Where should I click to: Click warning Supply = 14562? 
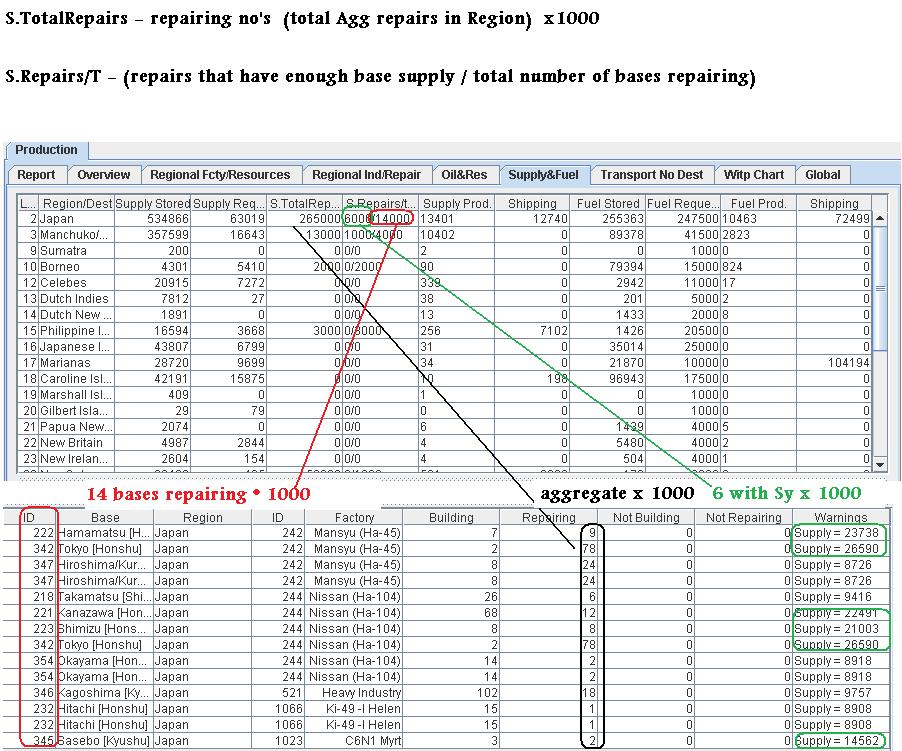[x=836, y=741]
